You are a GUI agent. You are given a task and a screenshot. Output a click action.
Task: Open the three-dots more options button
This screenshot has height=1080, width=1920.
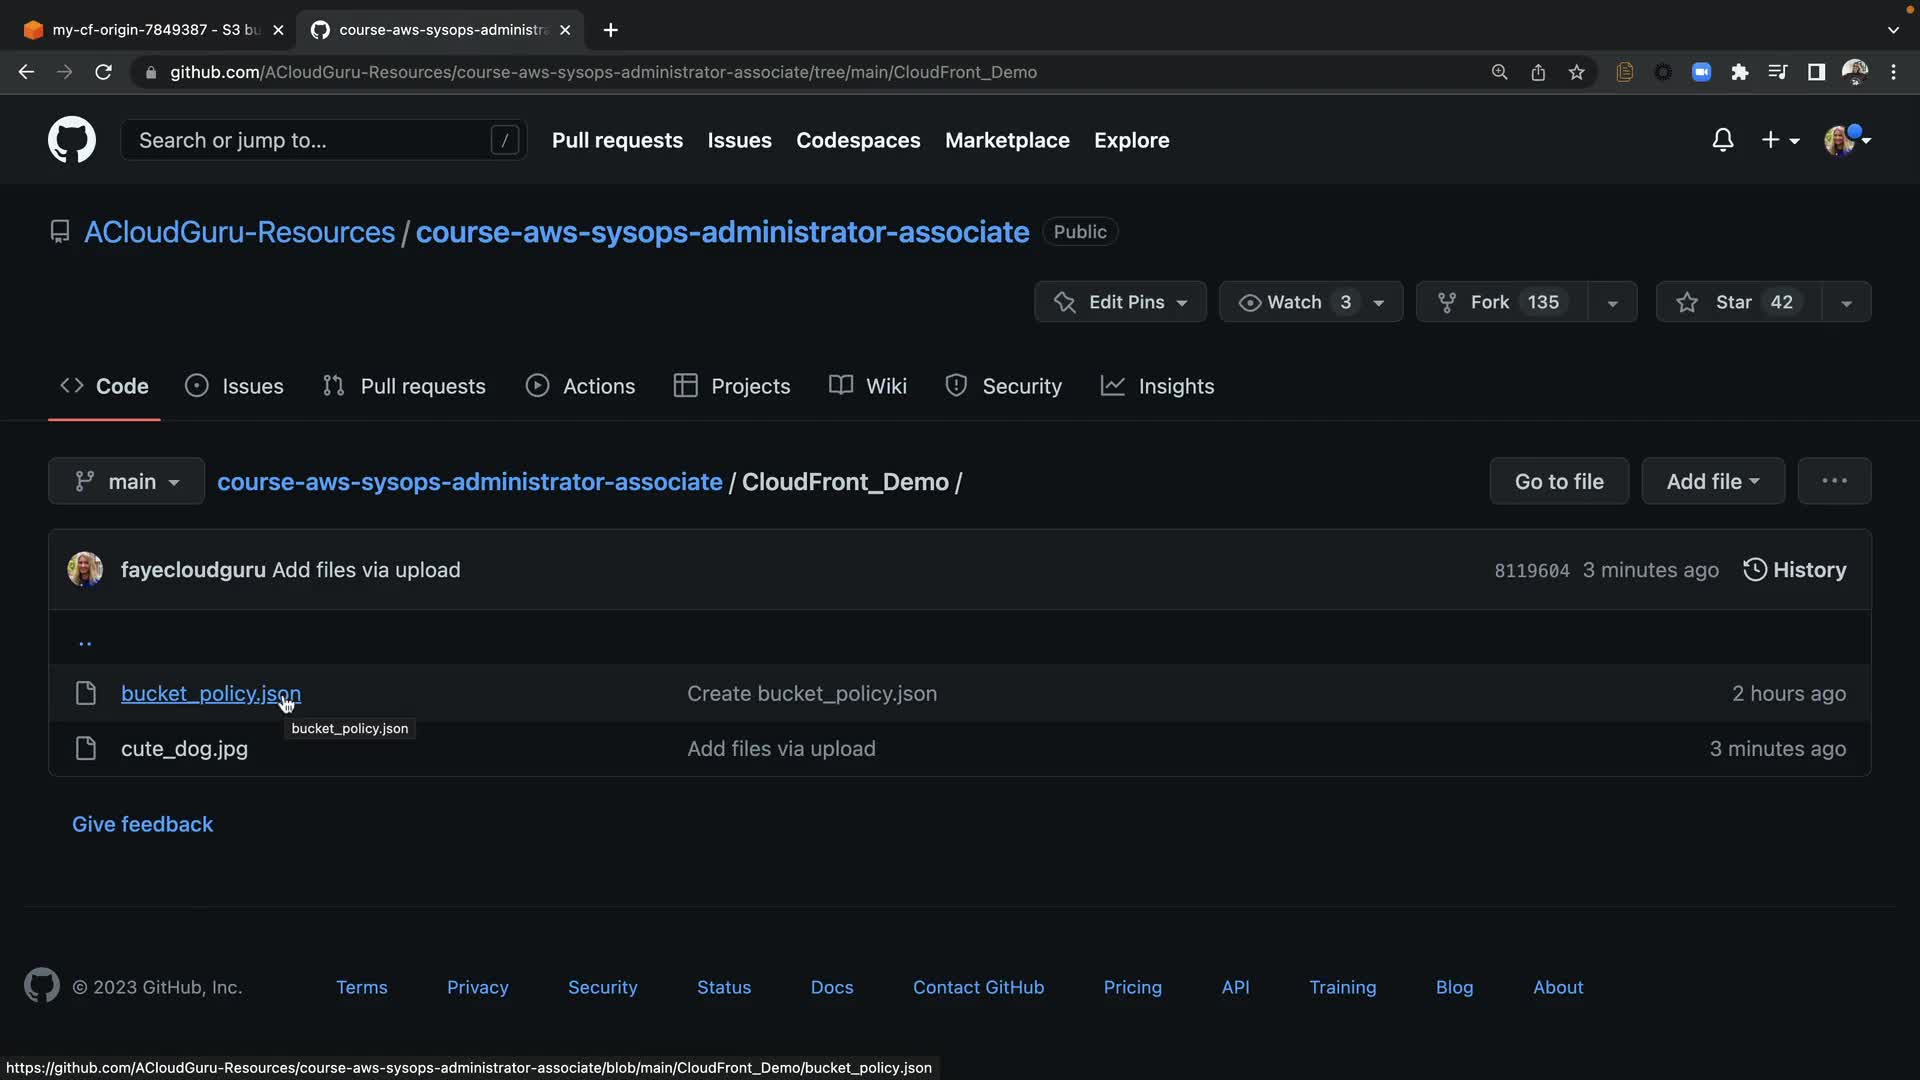1834,481
